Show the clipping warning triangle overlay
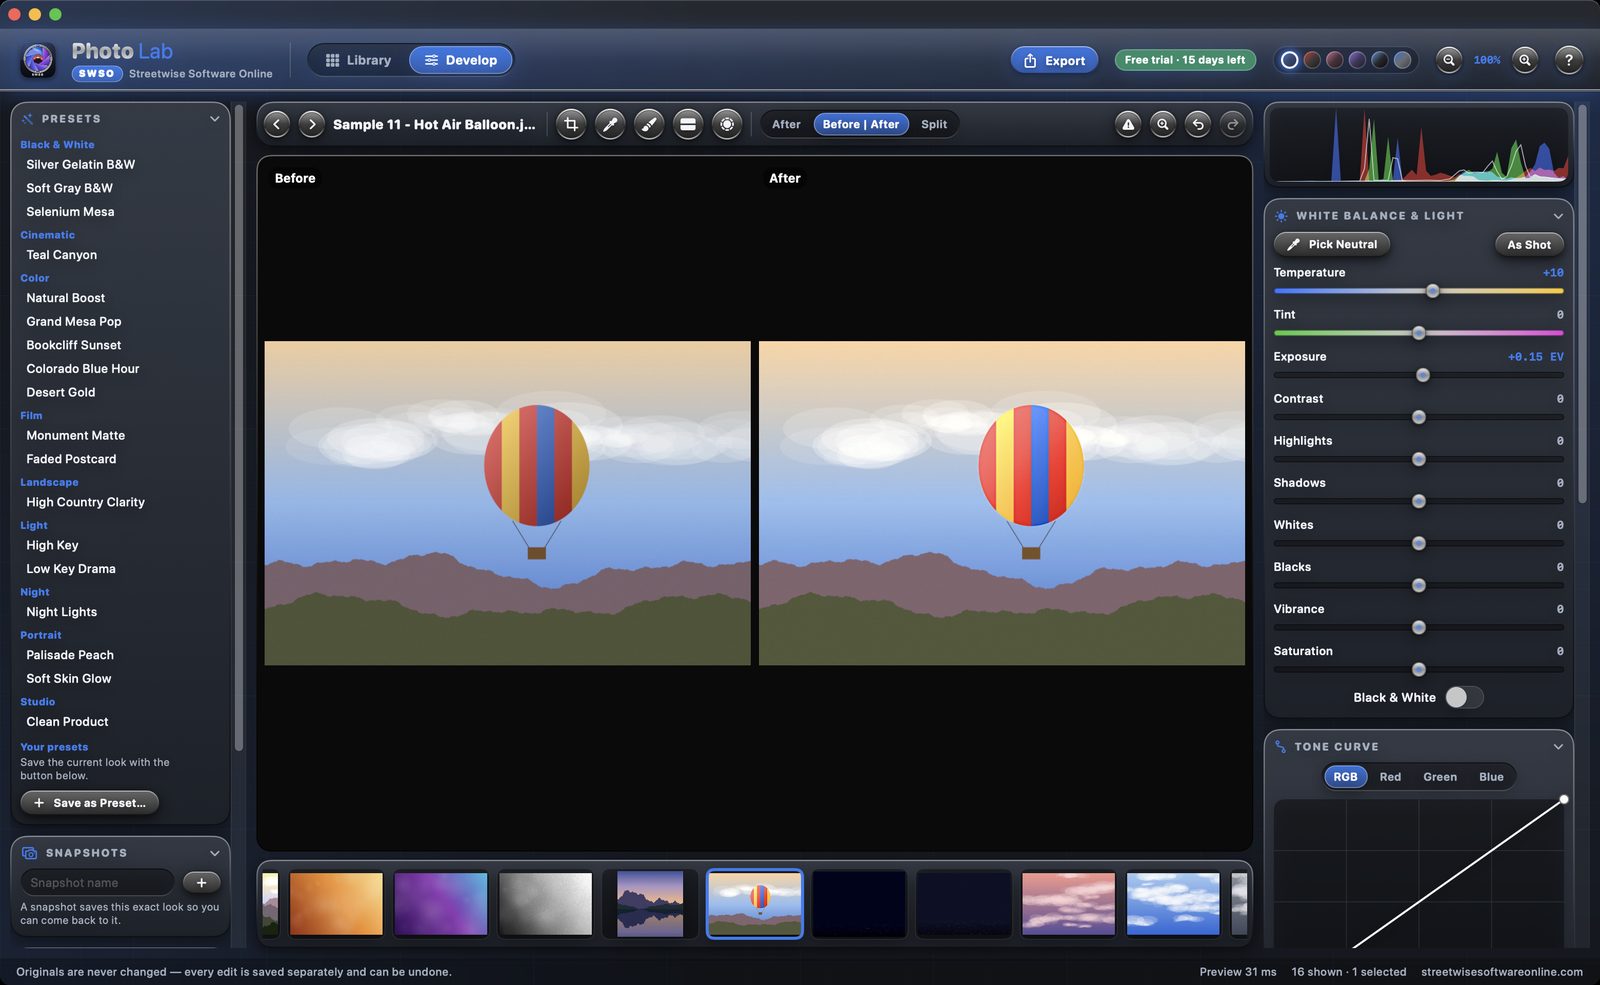 1128,125
